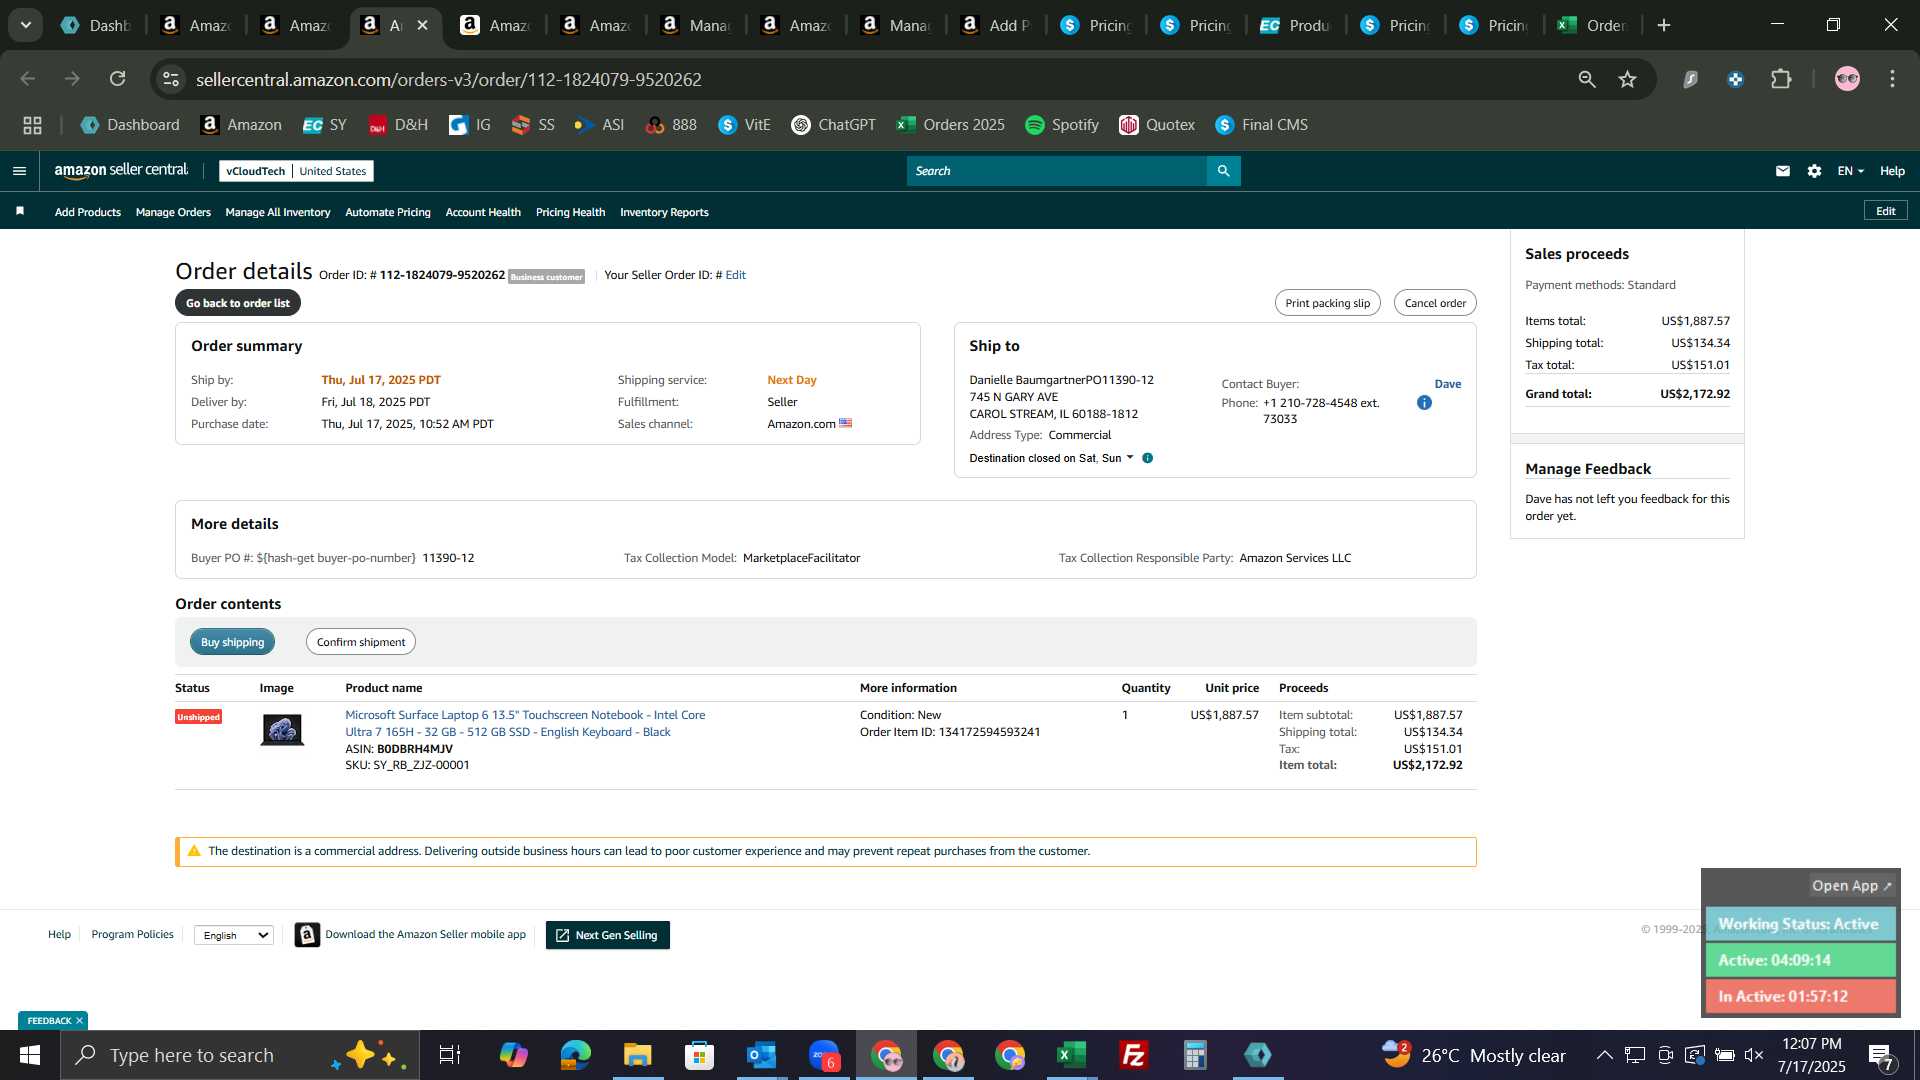Screen dimensions: 1920x1080
Task: Switch to the Product EC browser tab
Action: 1296,25
